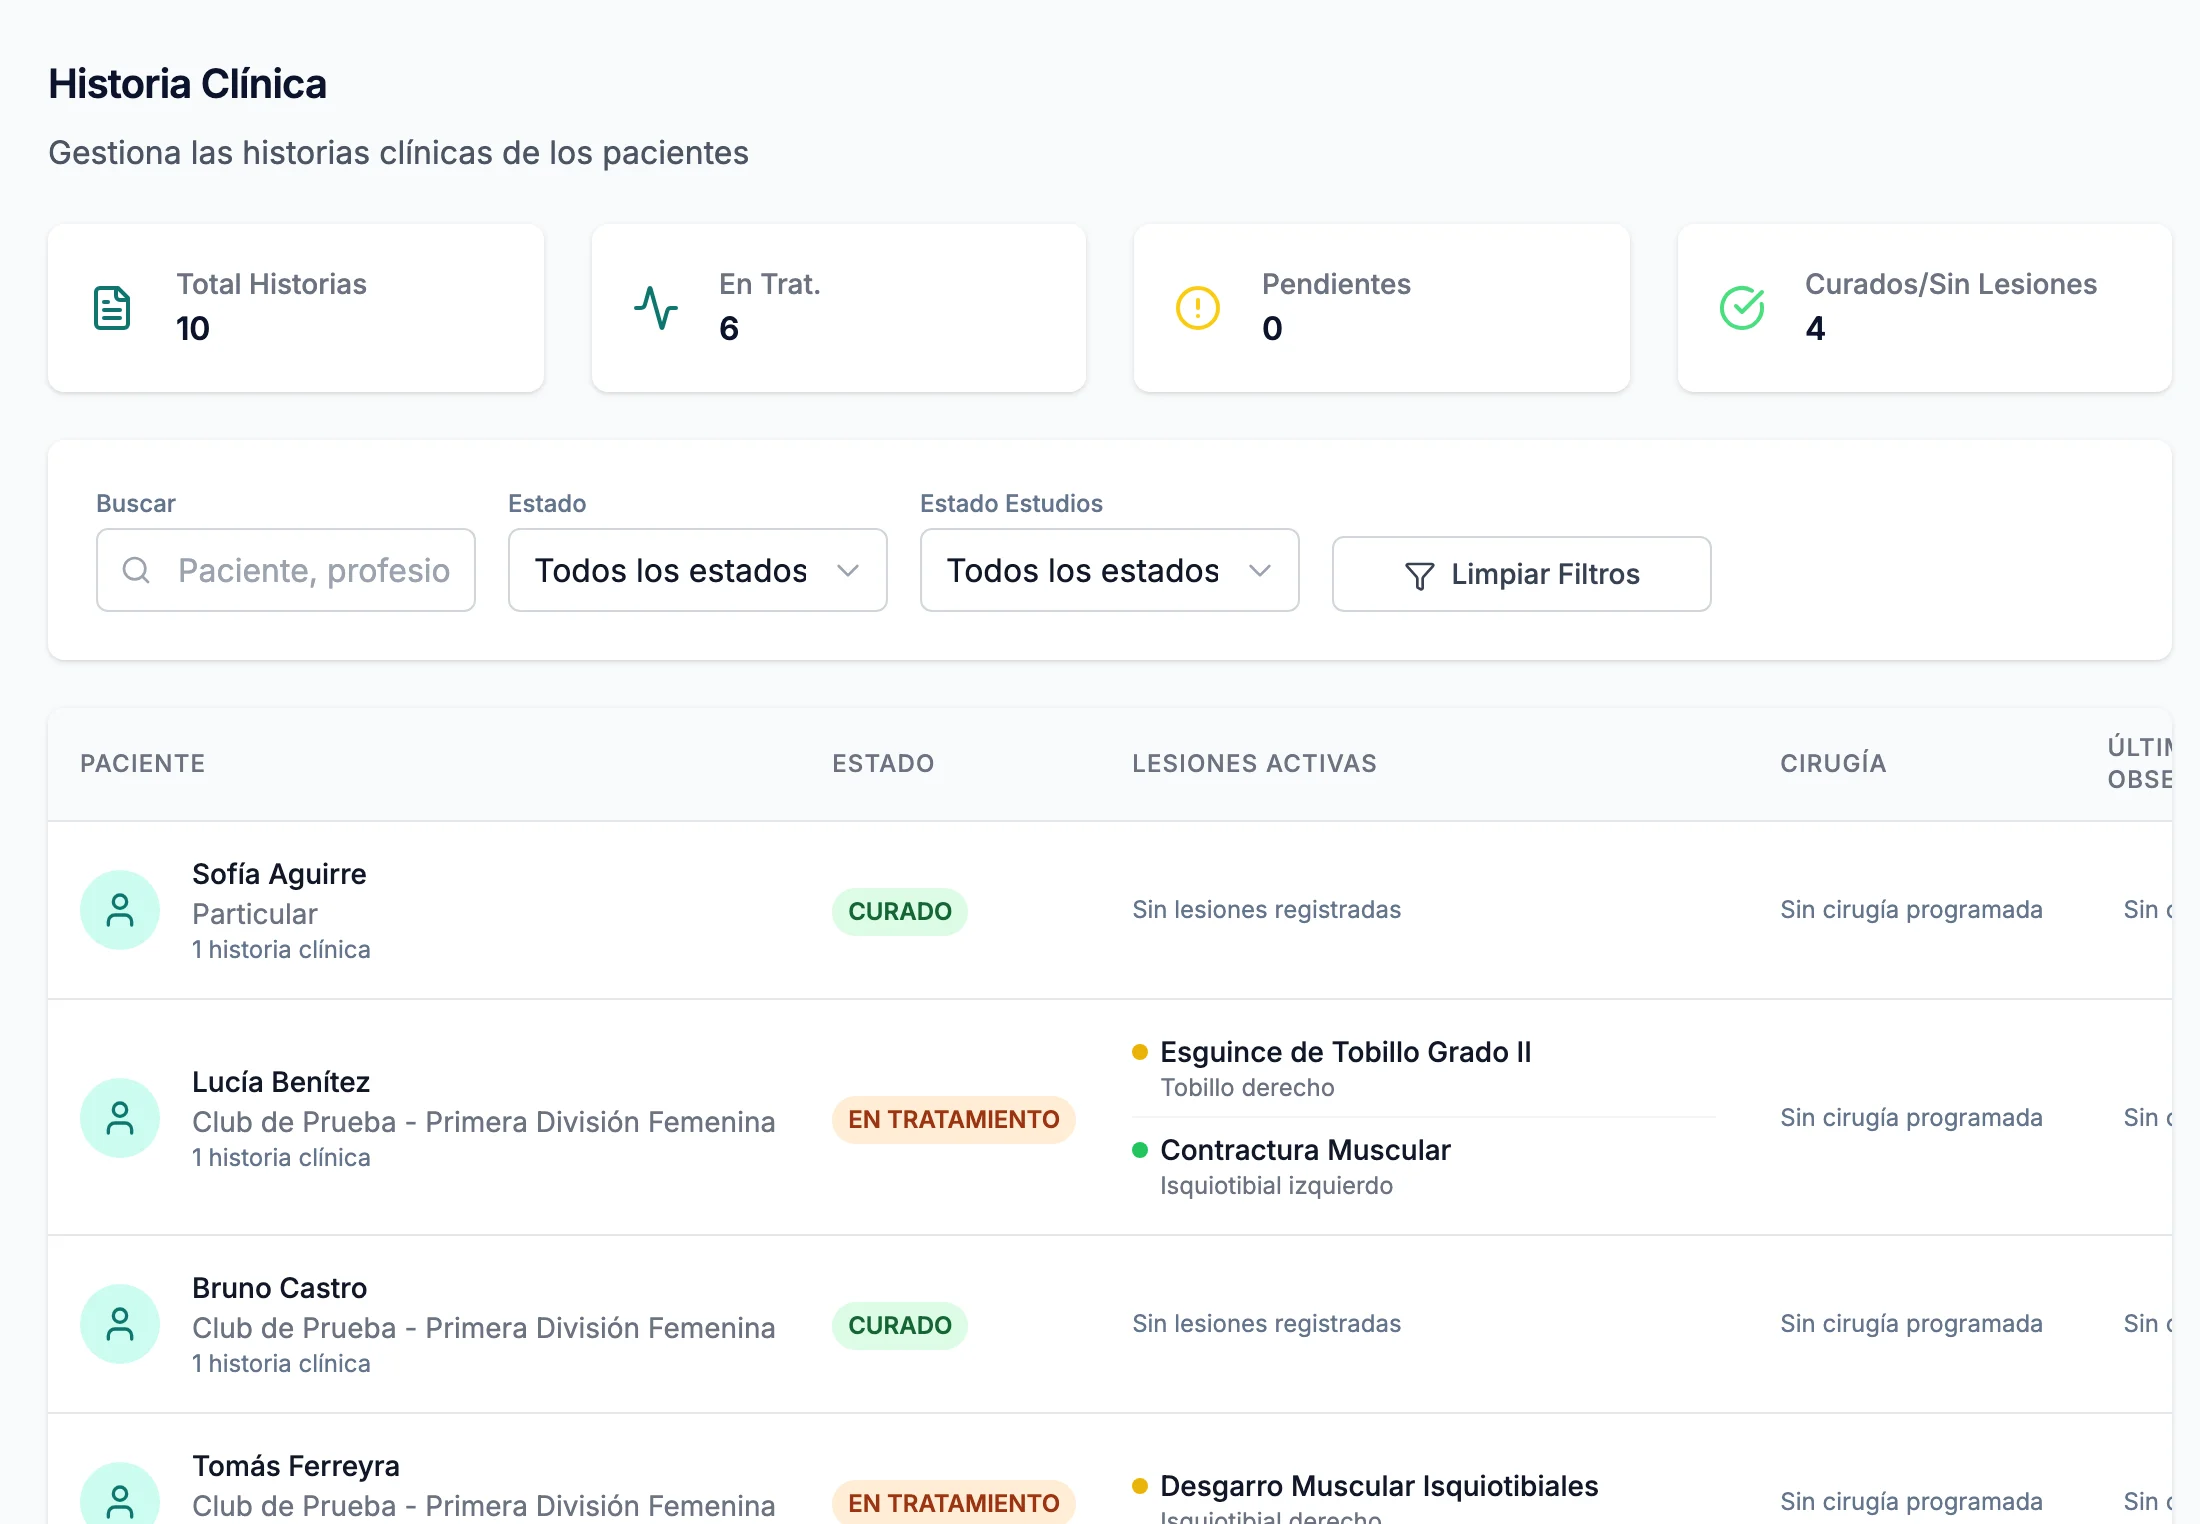Click the En Trat. count 6
The width and height of the screenshot is (2200, 1524).
729,328
